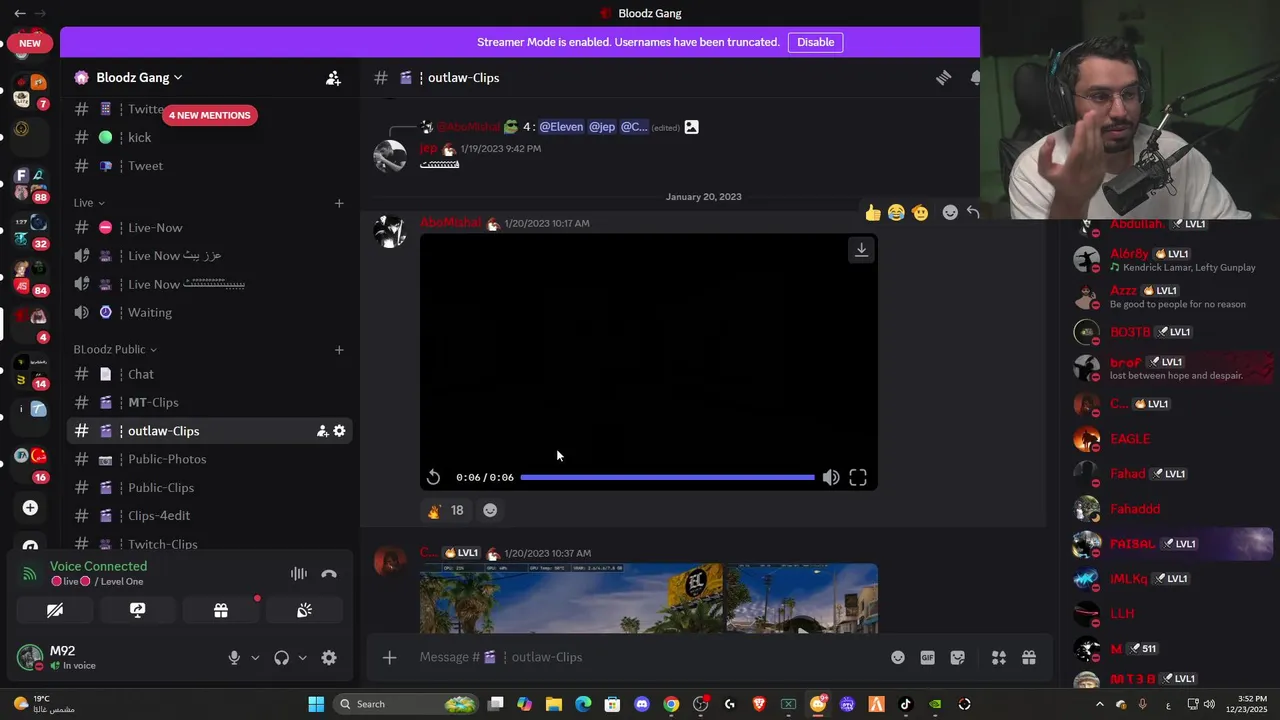Attach a file with the plus button
Screen dimensions: 1280x720
pos(389,657)
